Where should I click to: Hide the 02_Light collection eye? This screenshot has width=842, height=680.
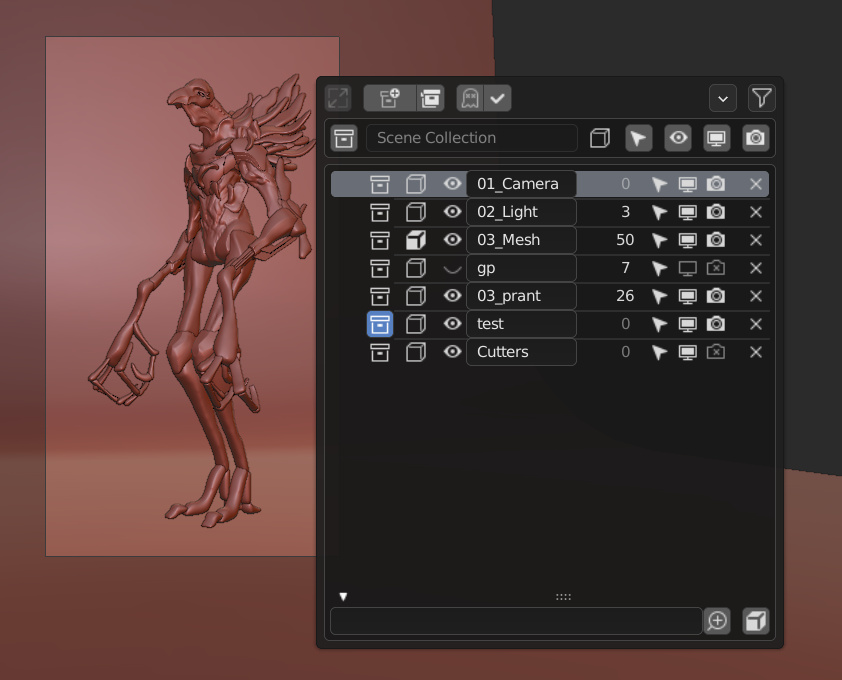[452, 212]
